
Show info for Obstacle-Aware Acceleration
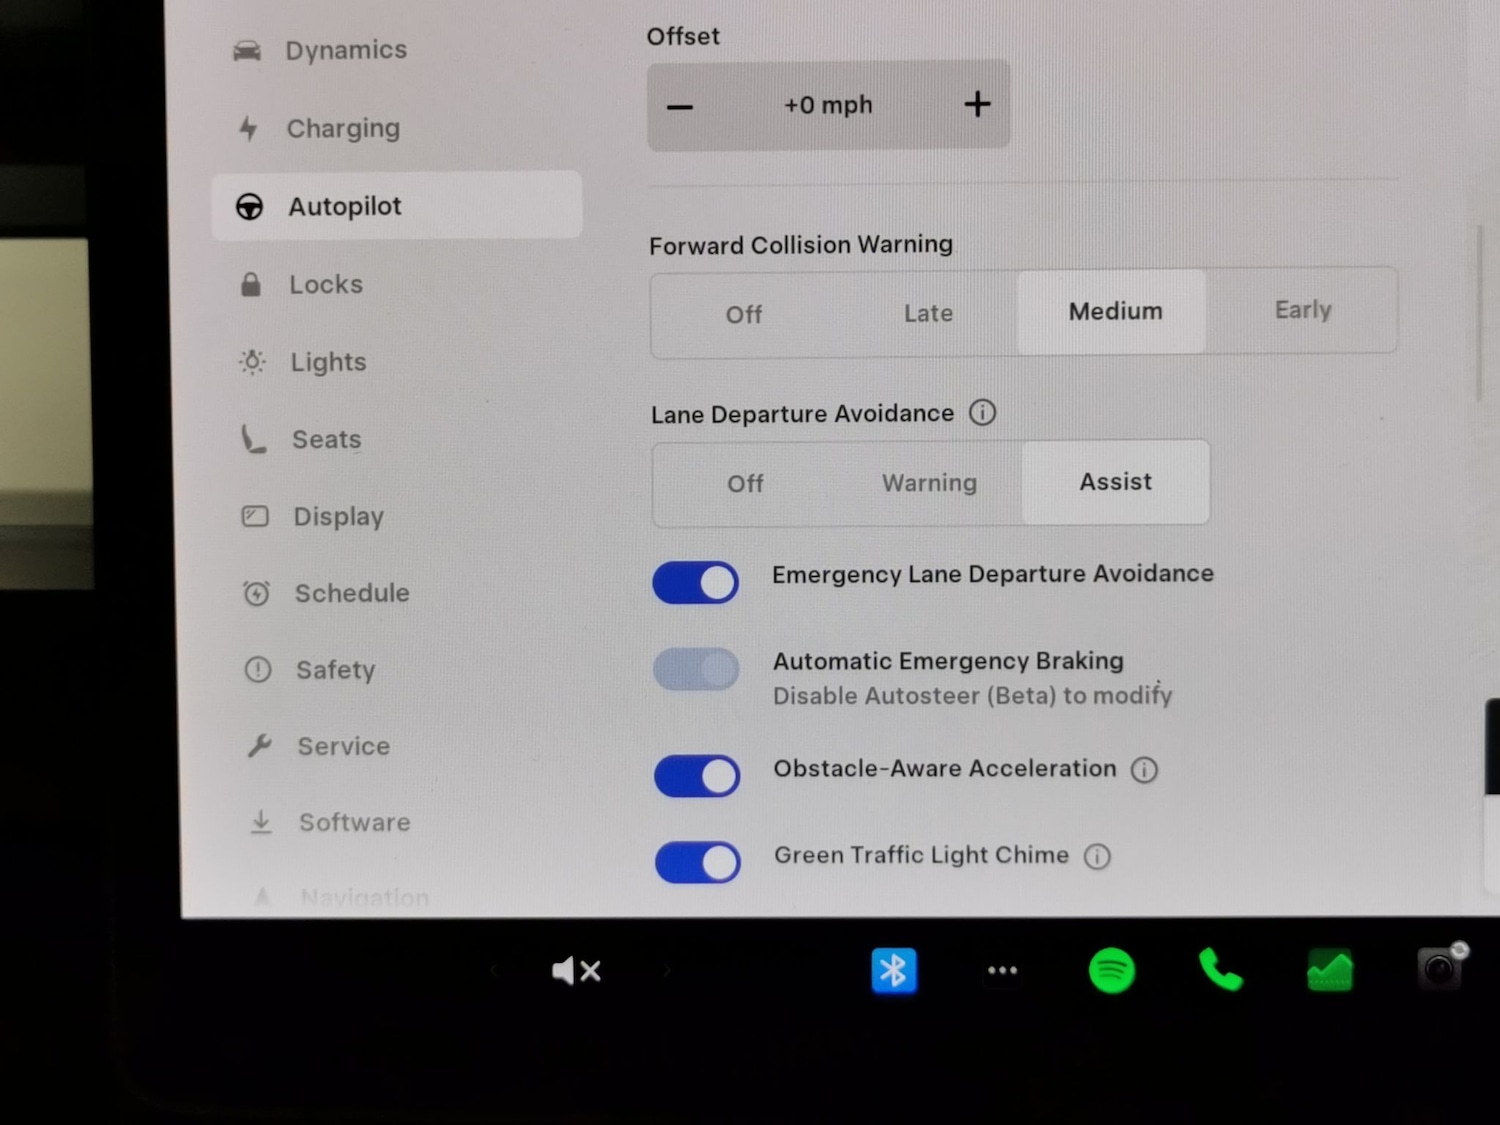(x=1144, y=769)
